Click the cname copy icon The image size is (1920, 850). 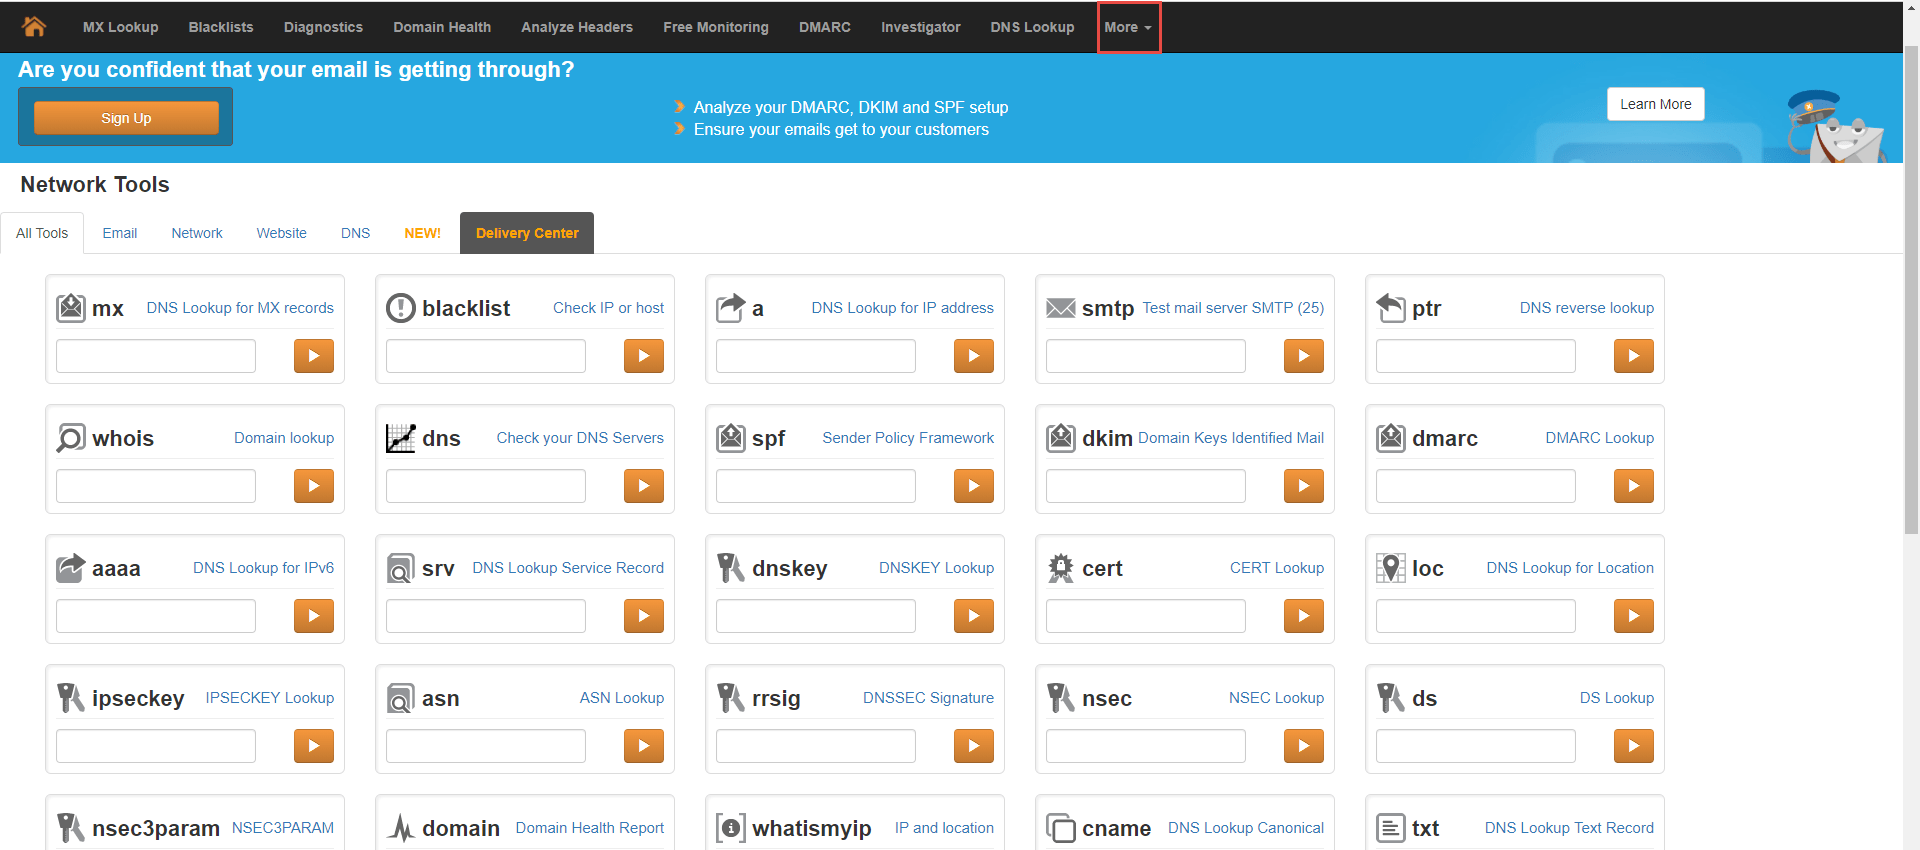point(1061,828)
